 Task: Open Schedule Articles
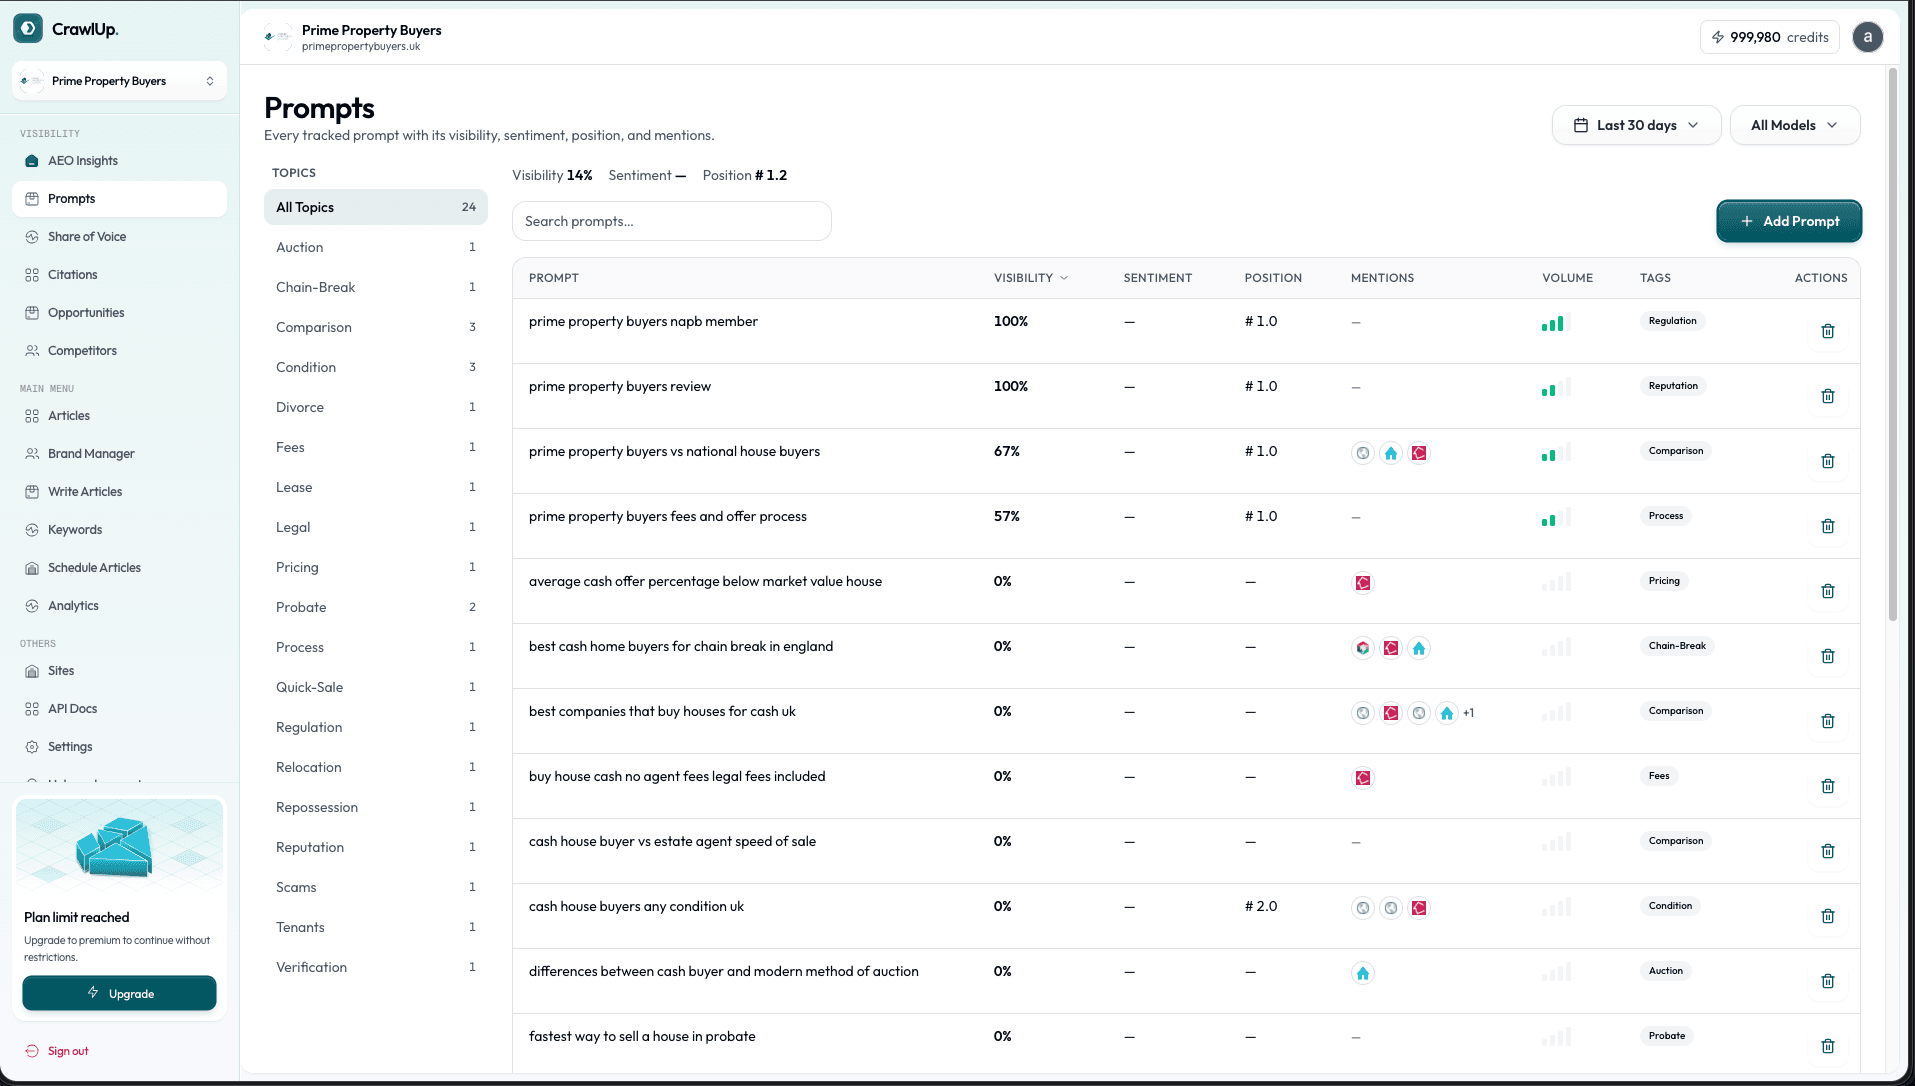pos(119,568)
